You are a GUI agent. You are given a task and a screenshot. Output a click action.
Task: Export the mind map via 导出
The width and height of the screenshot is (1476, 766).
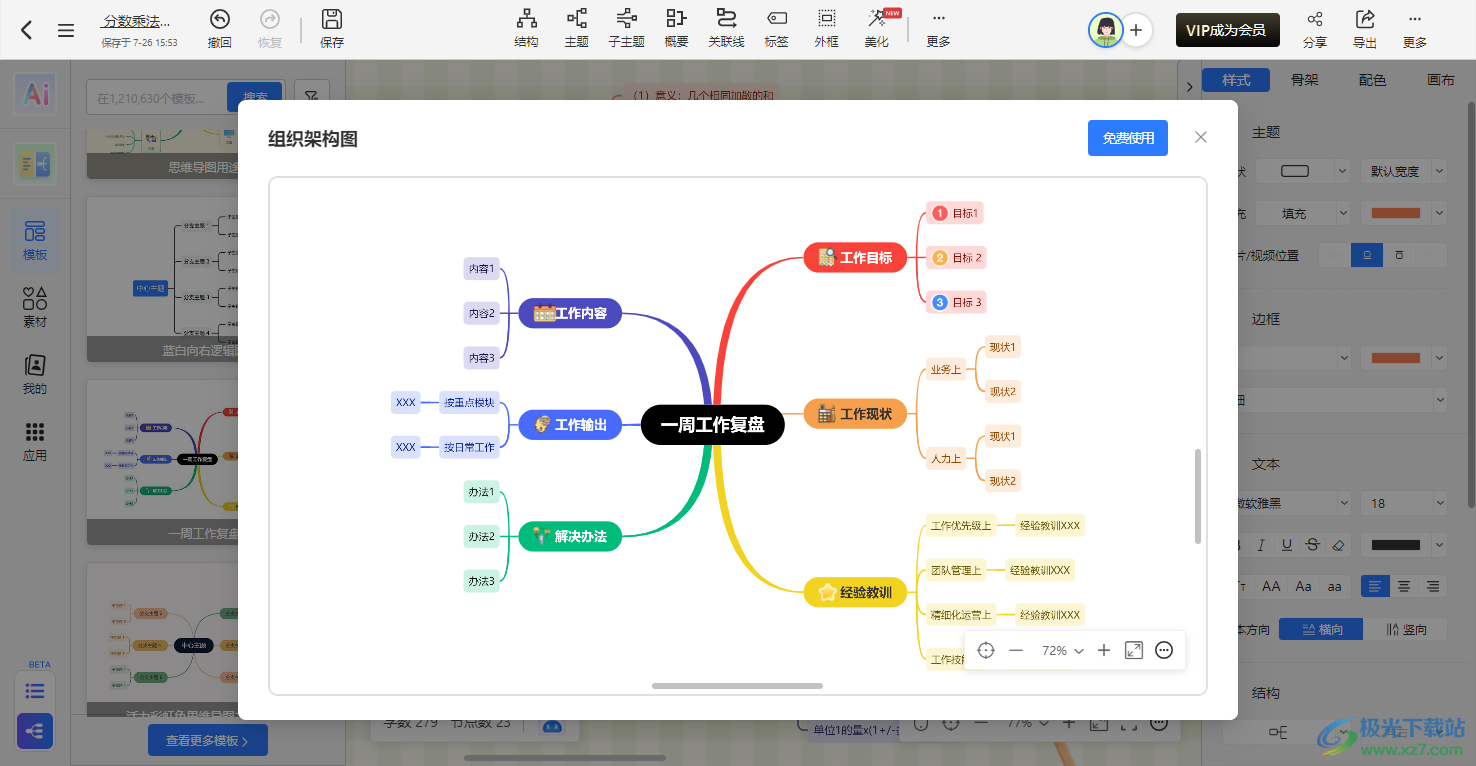click(1365, 30)
